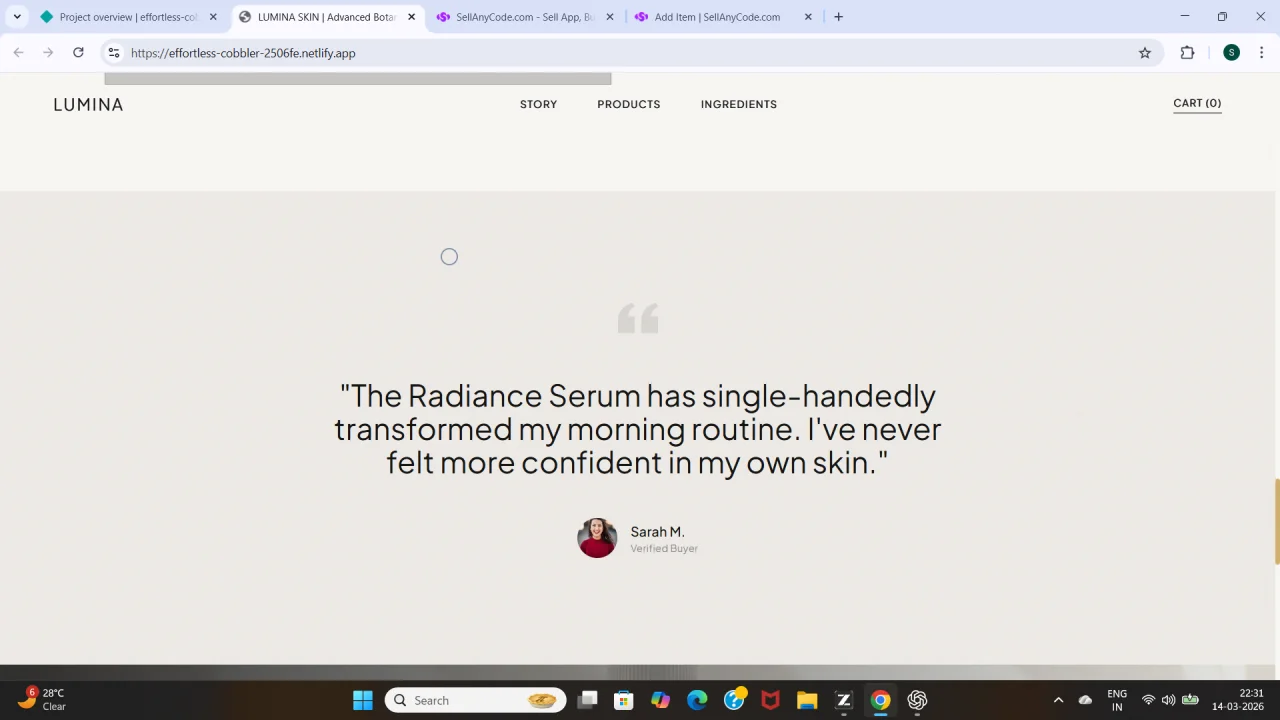Open the weather widget 28°C Clear
The height and width of the screenshot is (720, 1280).
point(42,699)
